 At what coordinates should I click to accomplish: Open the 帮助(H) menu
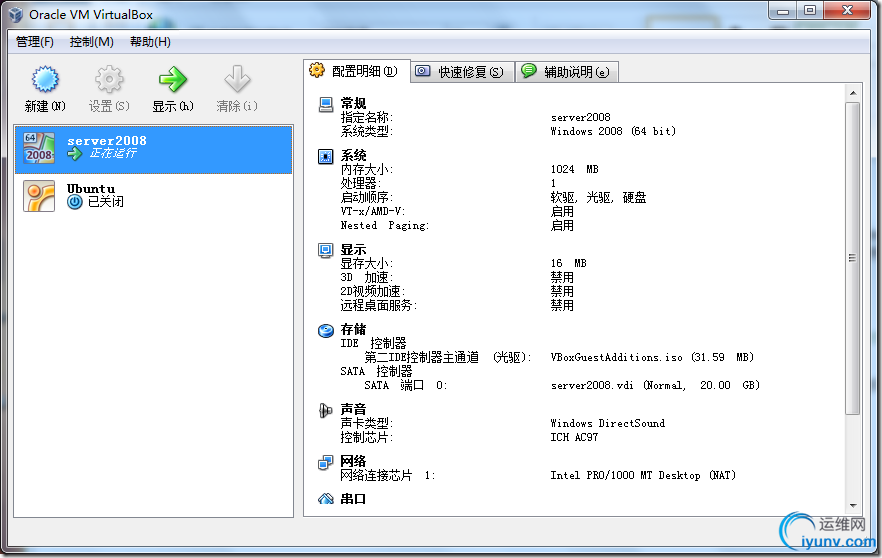point(150,42)
